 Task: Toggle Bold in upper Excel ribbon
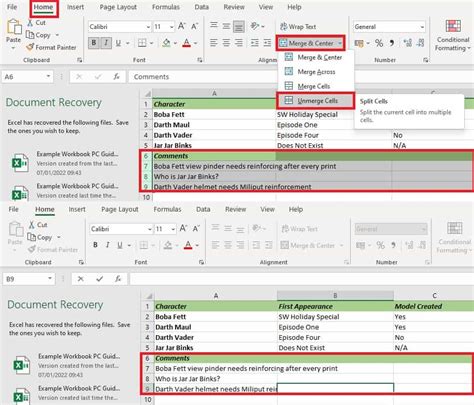[94, 43]
